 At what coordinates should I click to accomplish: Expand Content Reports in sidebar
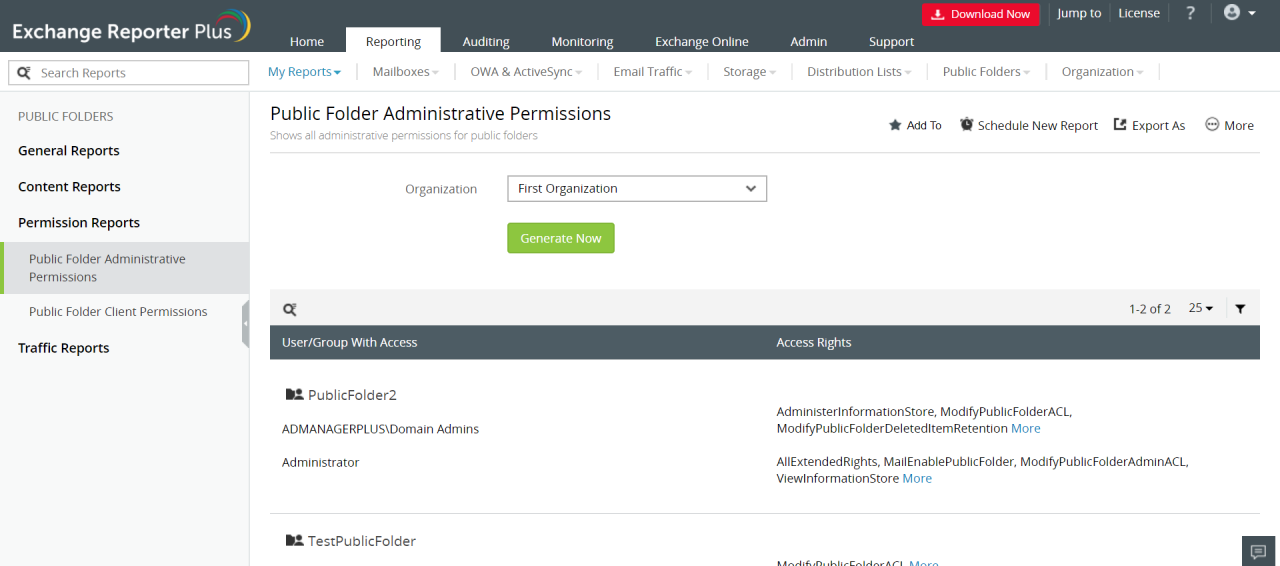(x=69, y=187)
